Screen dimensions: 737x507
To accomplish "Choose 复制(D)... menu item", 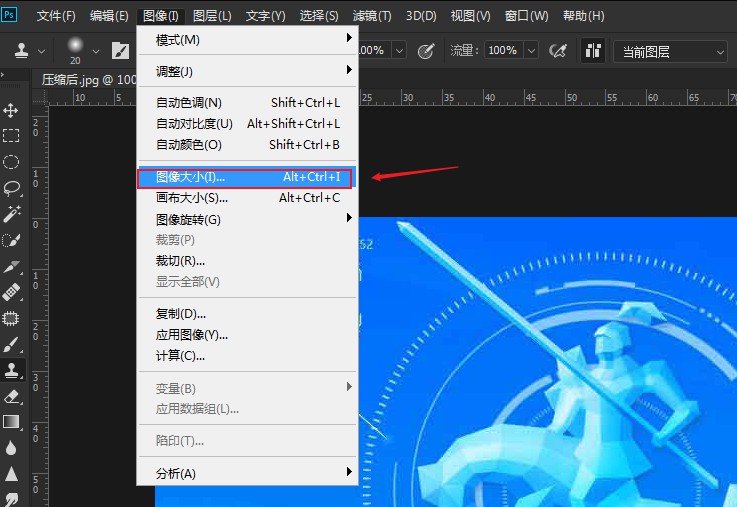I will coord(248,314).
